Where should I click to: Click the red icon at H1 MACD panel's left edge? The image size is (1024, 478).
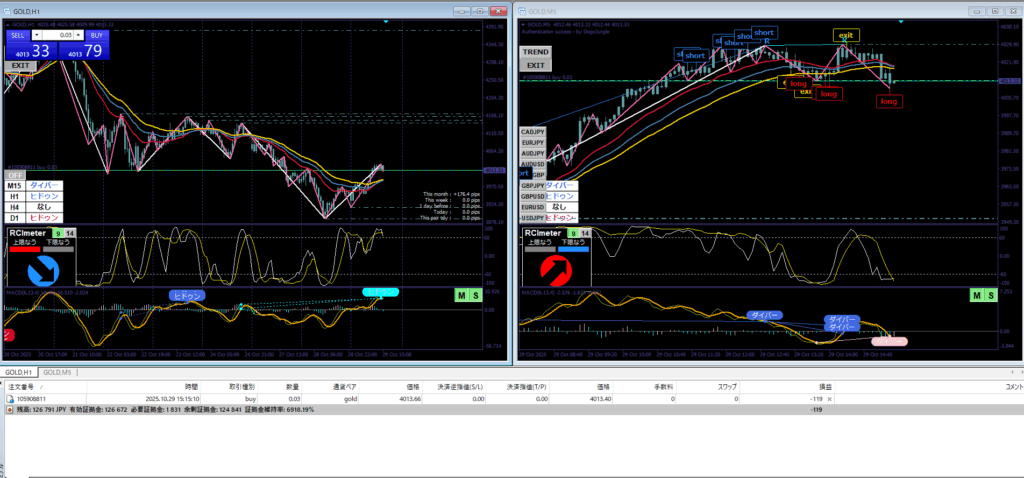(x=8, y=337)
